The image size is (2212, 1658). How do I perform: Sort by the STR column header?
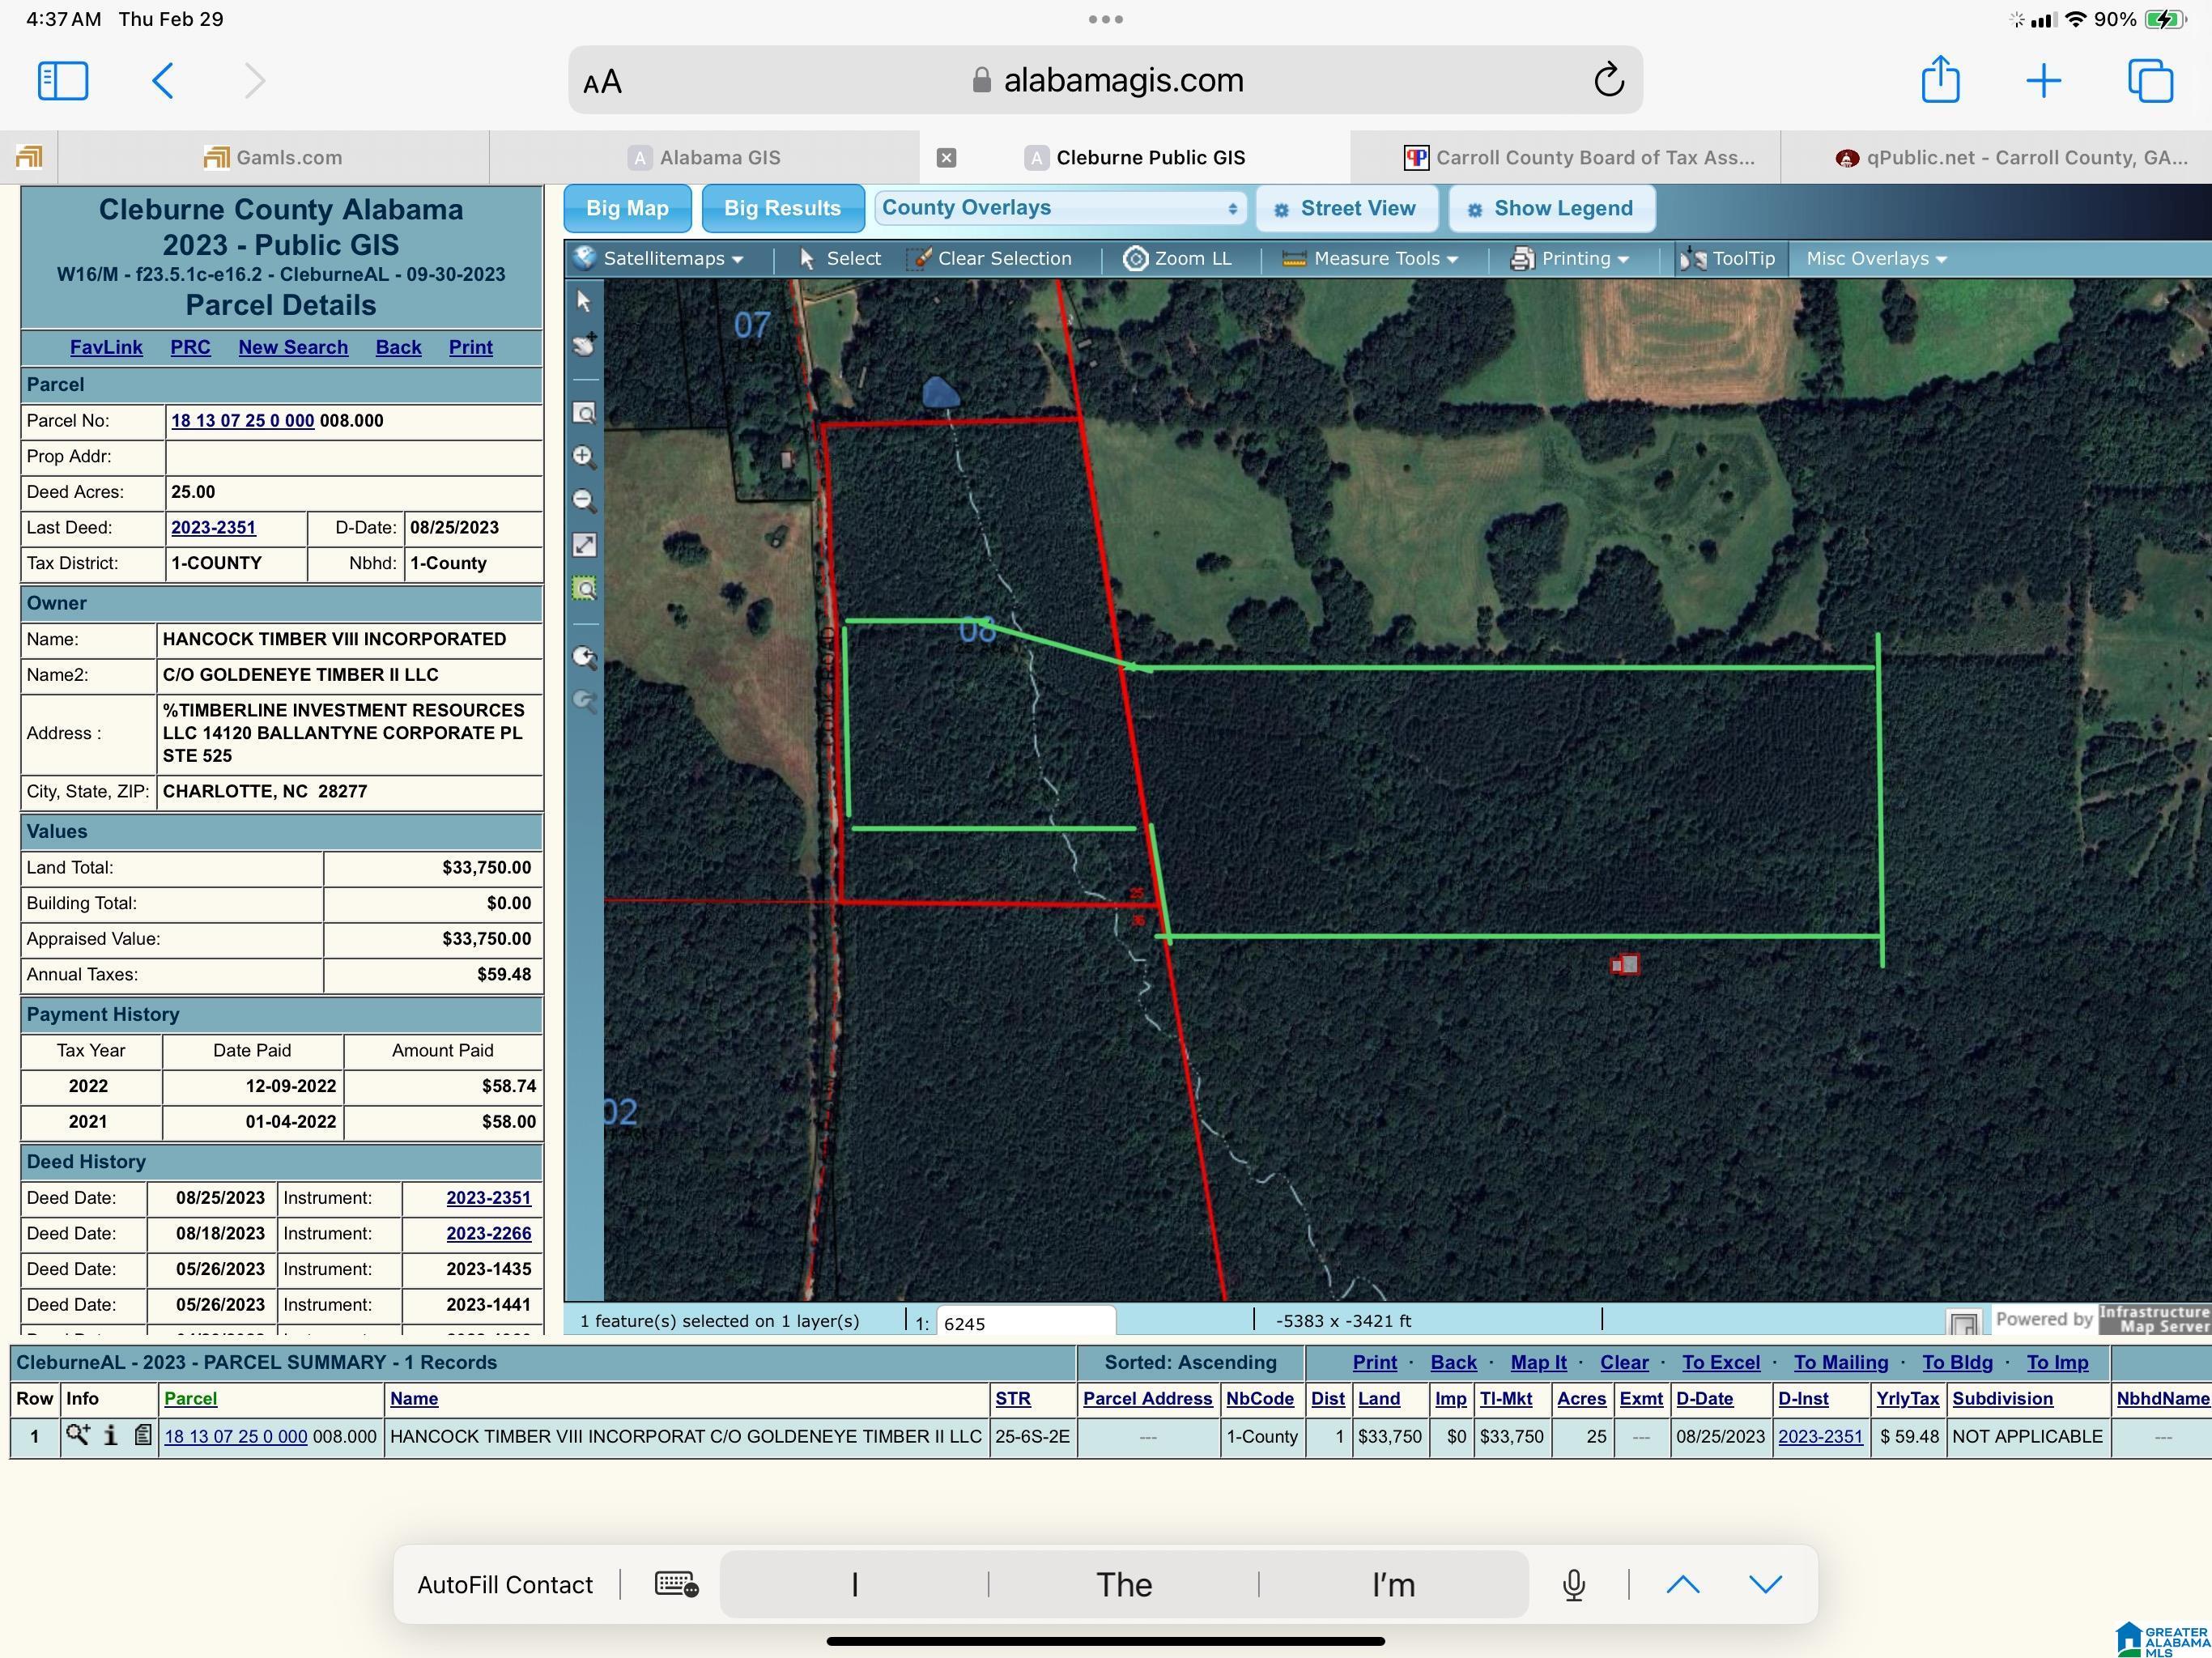point(1013,1399)
